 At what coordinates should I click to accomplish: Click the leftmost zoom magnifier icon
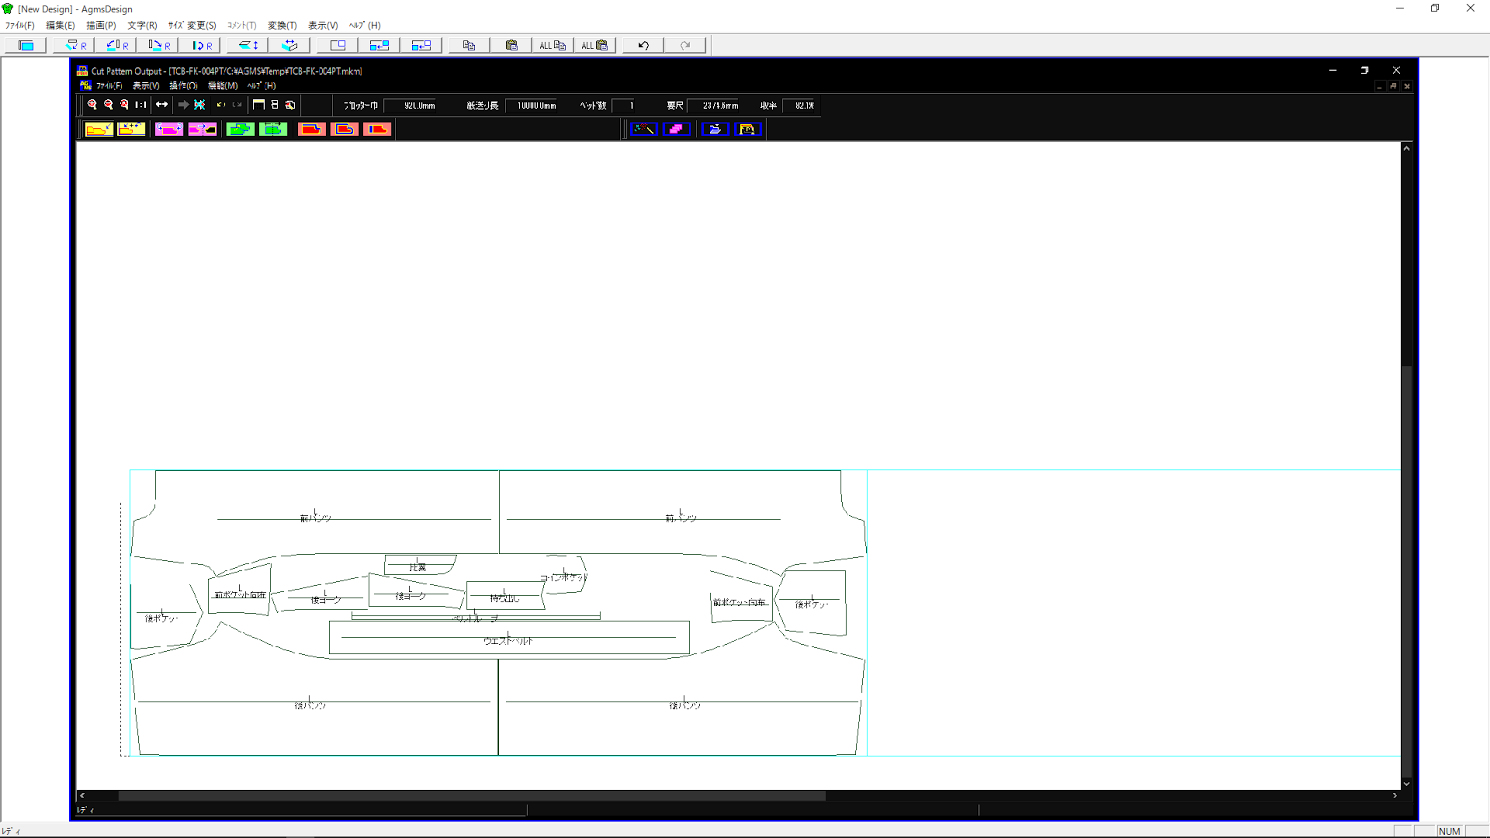coord(92,105)
